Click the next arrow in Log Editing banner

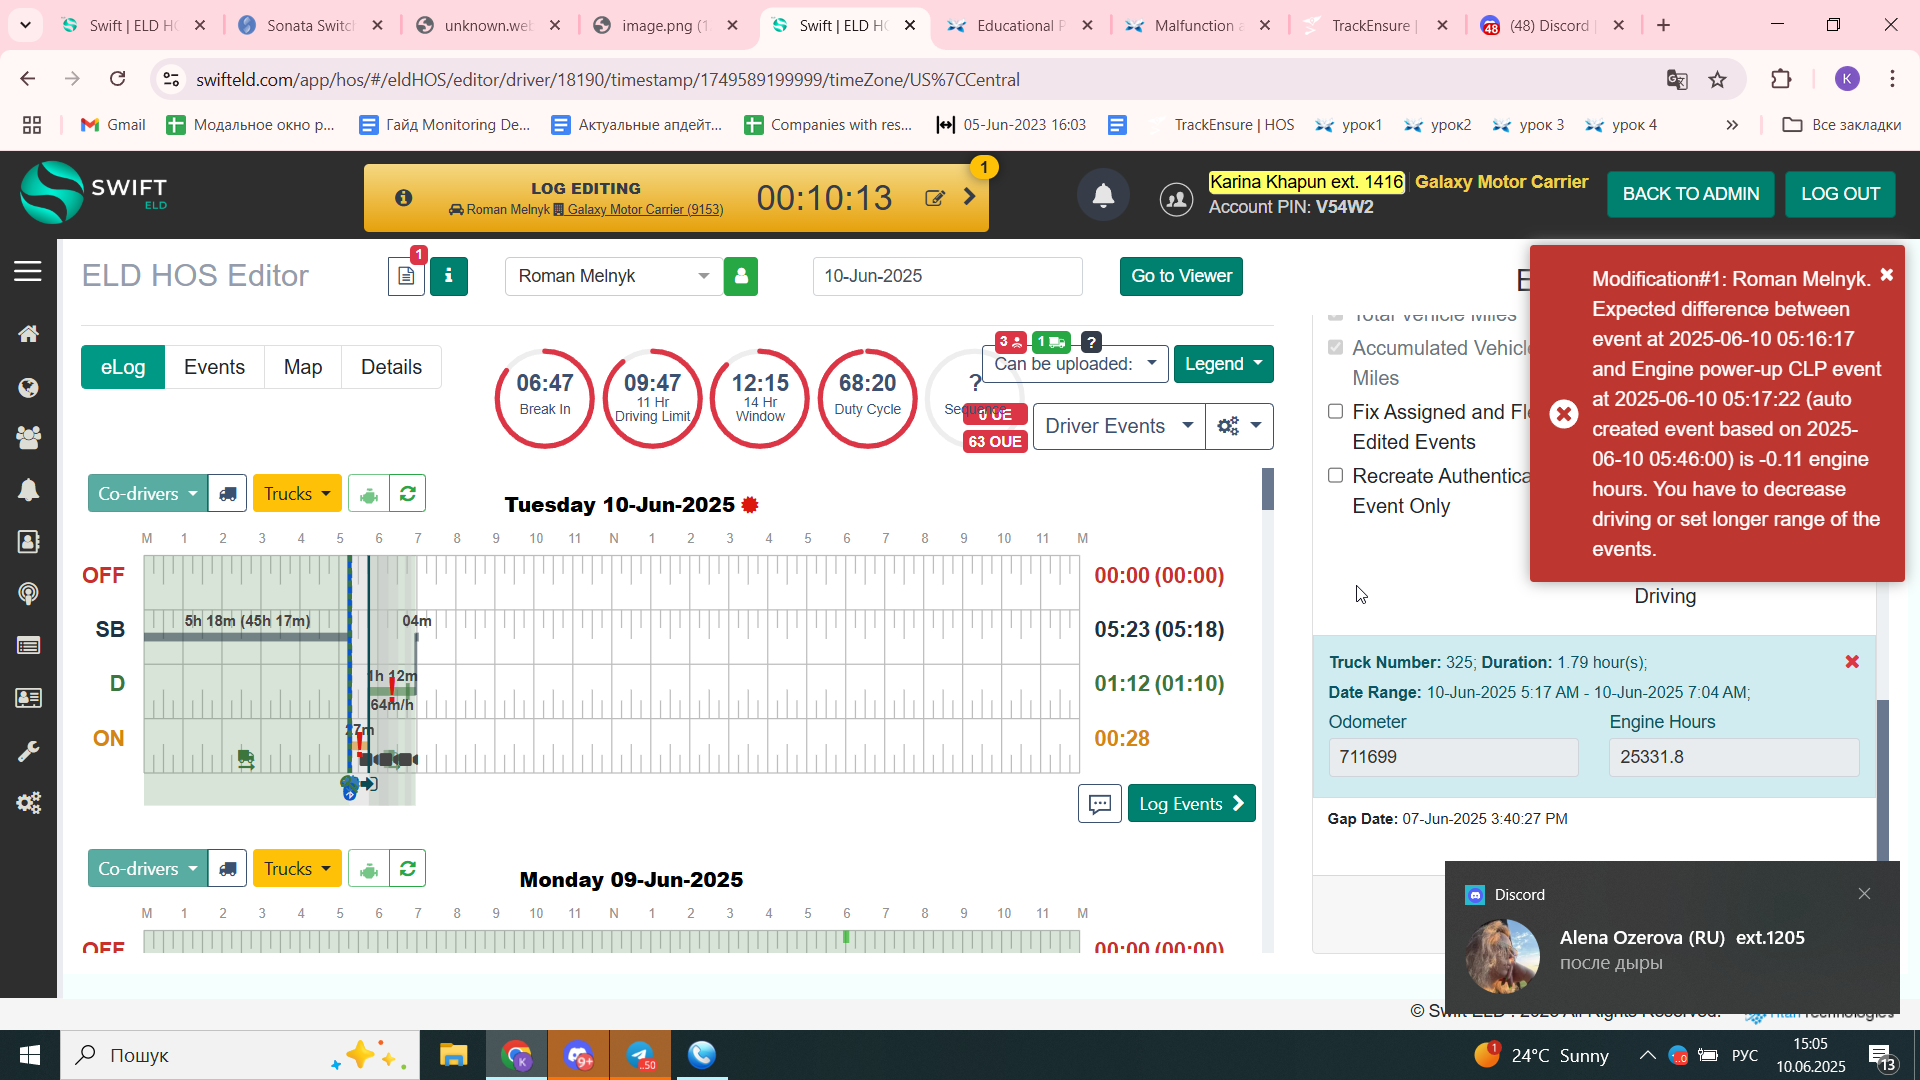[x=970, y=197]
